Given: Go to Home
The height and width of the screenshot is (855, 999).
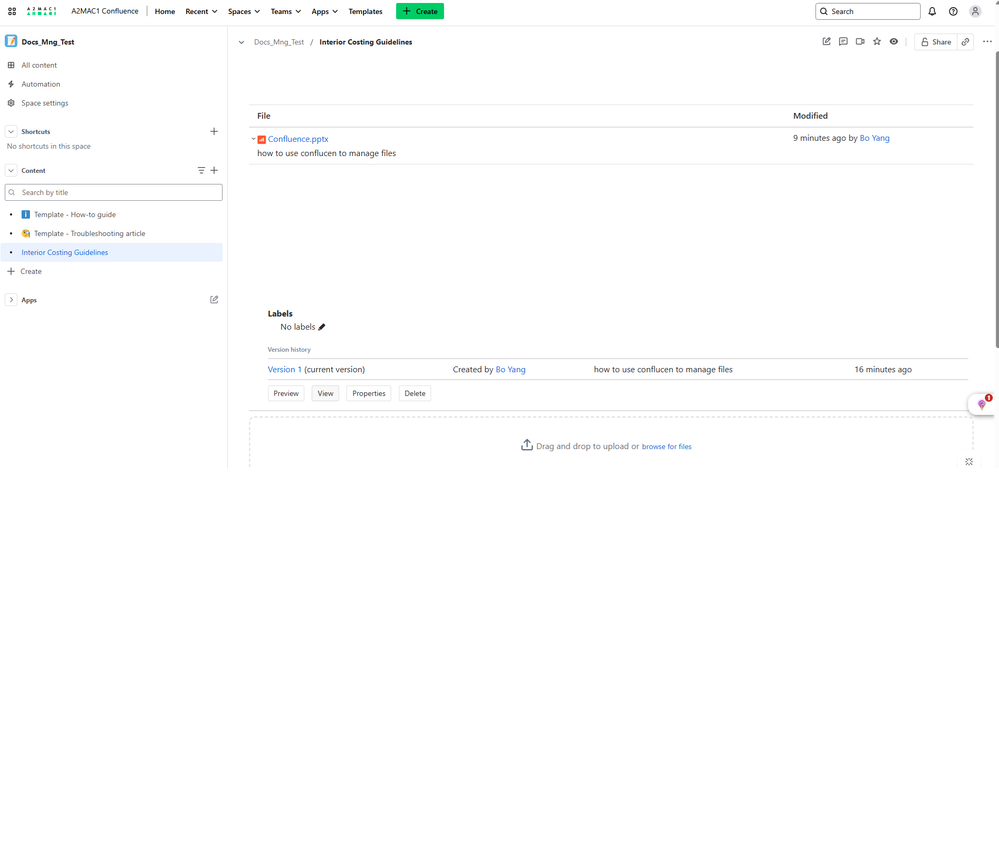Looking at the screenshot, I should pyautogui.click(x=165, y=11).
